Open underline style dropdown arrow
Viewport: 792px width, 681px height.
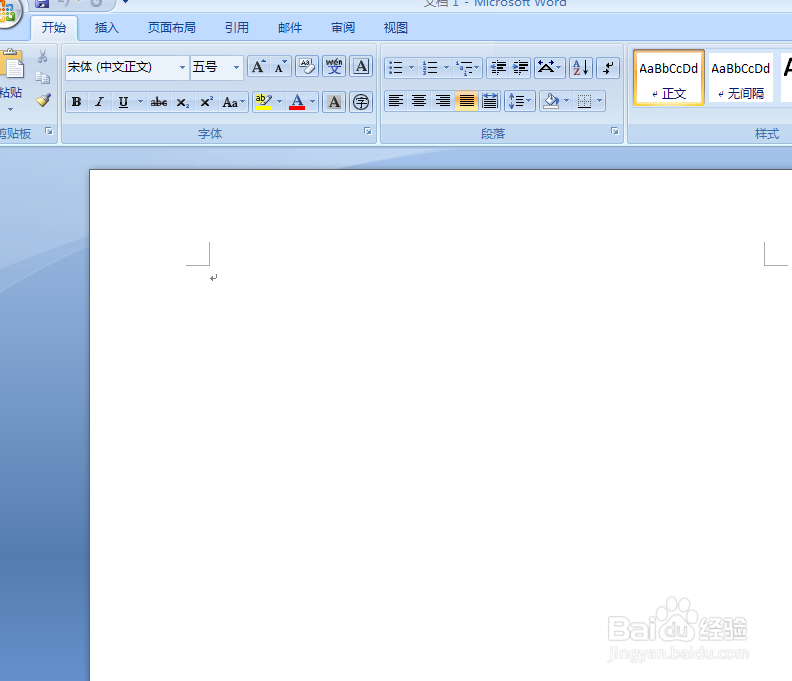(x=140, y=102)
